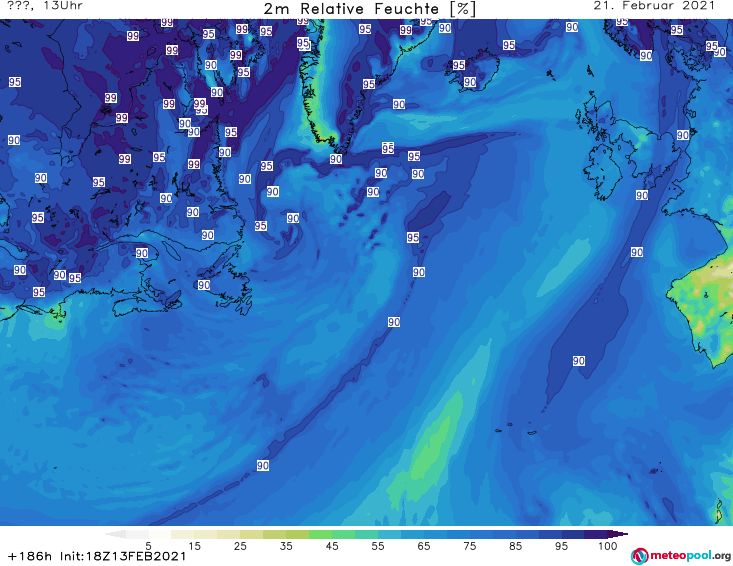This screenshot has width=733, height=566.
Task: Pick the dark purple arrow at legend end
Action: pyautogui.click(x=618, y=534)
